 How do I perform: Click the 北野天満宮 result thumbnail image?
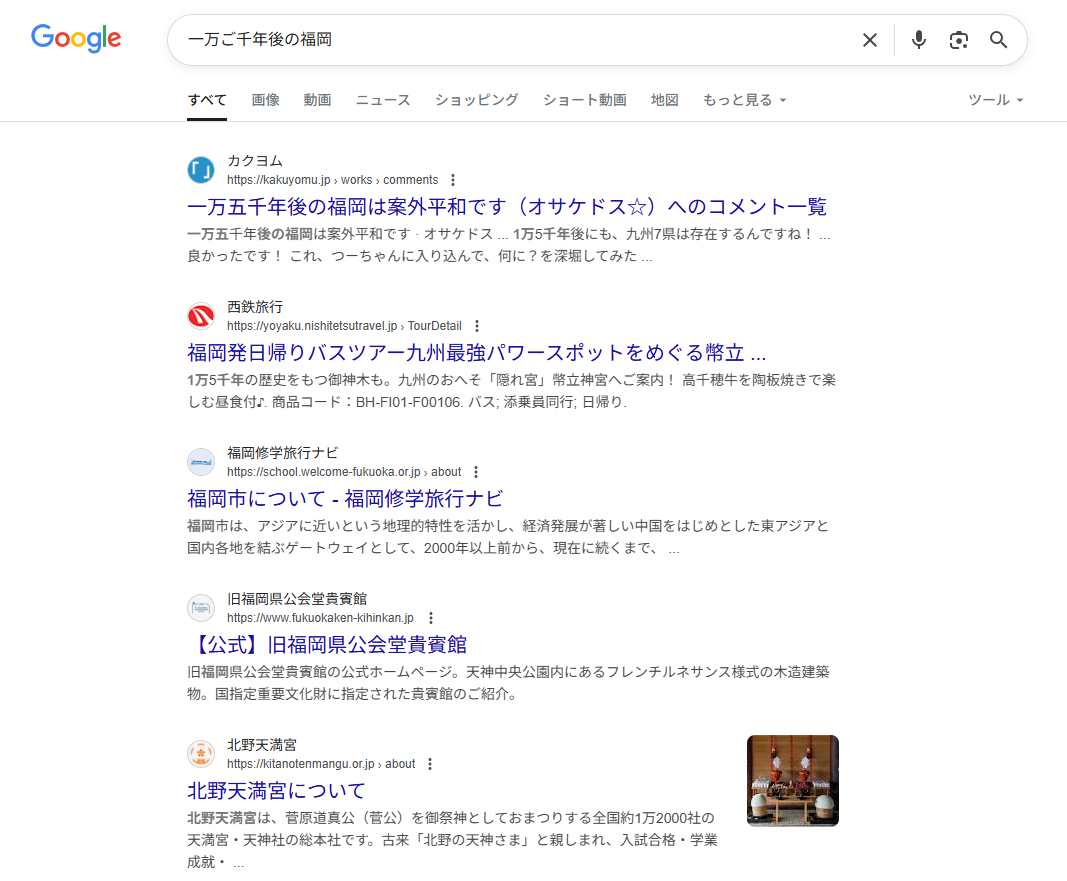(x=792, y=781)
